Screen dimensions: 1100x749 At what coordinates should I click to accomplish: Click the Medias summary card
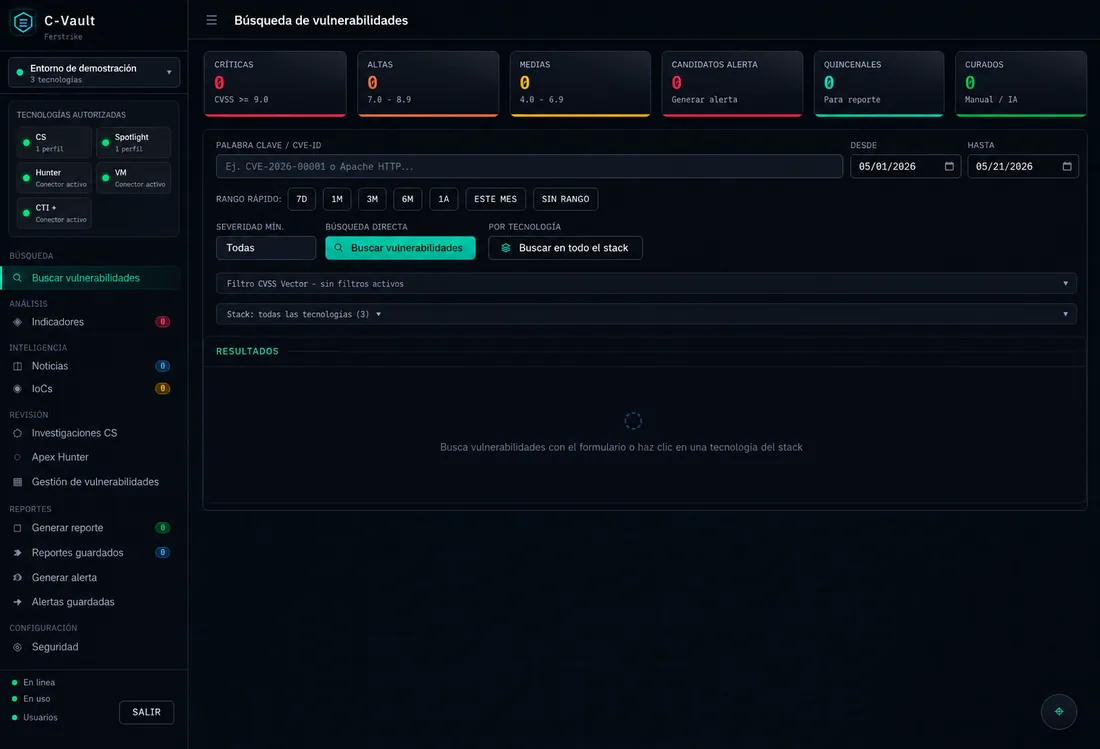tap(580, 83)
